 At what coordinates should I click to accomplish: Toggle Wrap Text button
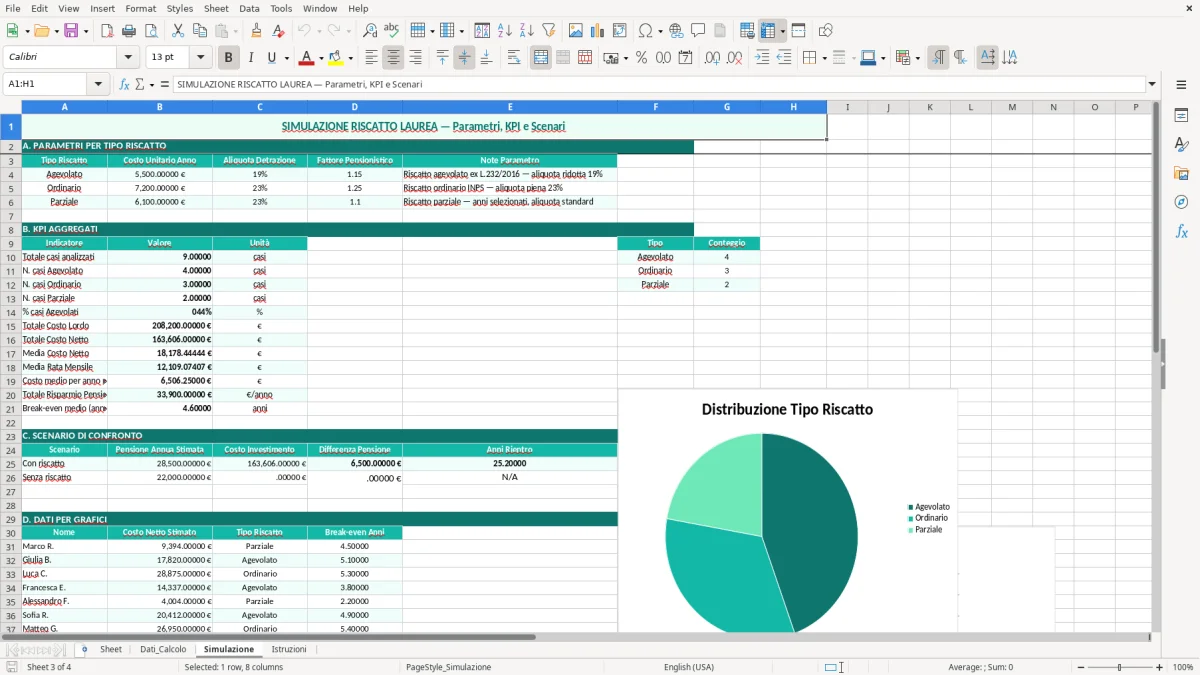click(514, 58)
